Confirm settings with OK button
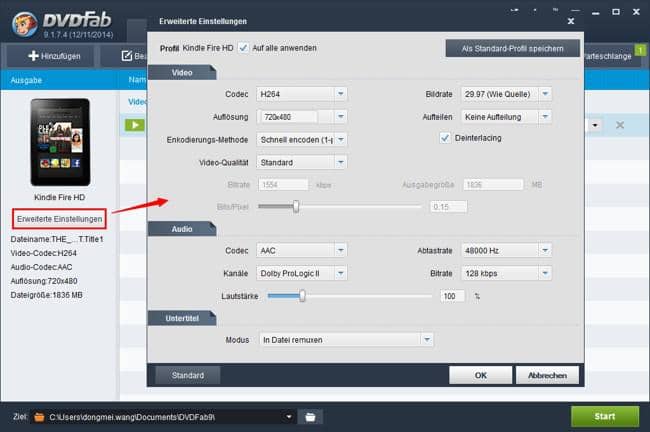The height and width of the screenshot is (432, 650). 480,375
